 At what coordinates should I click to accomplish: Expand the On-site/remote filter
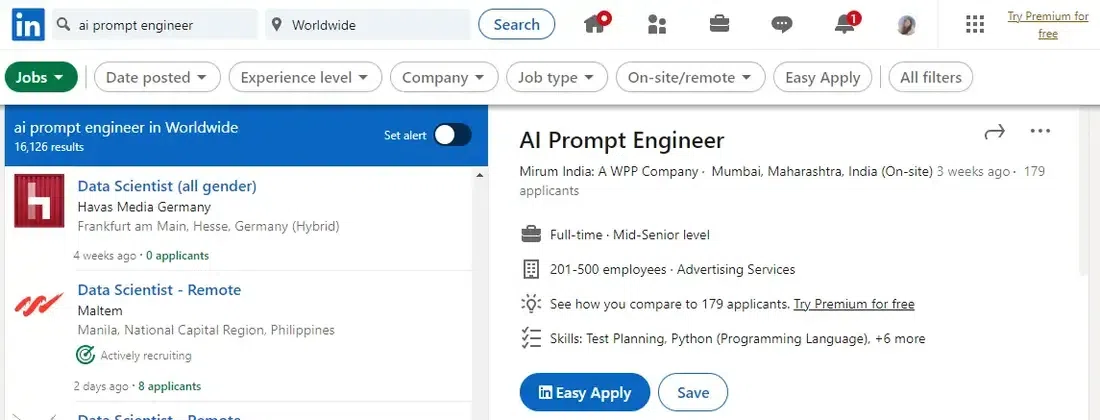[690, 77]
